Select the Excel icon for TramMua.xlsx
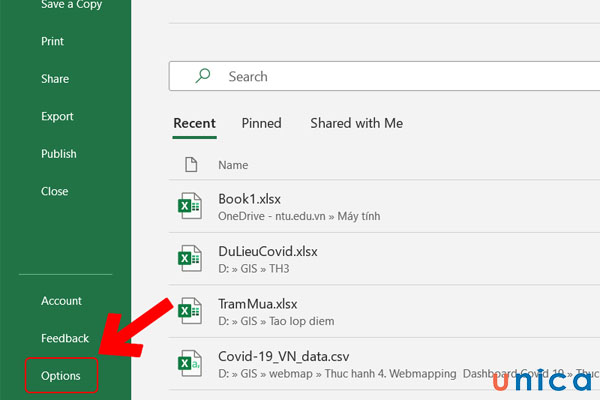The image size is (600, 400). pos(189,311)
